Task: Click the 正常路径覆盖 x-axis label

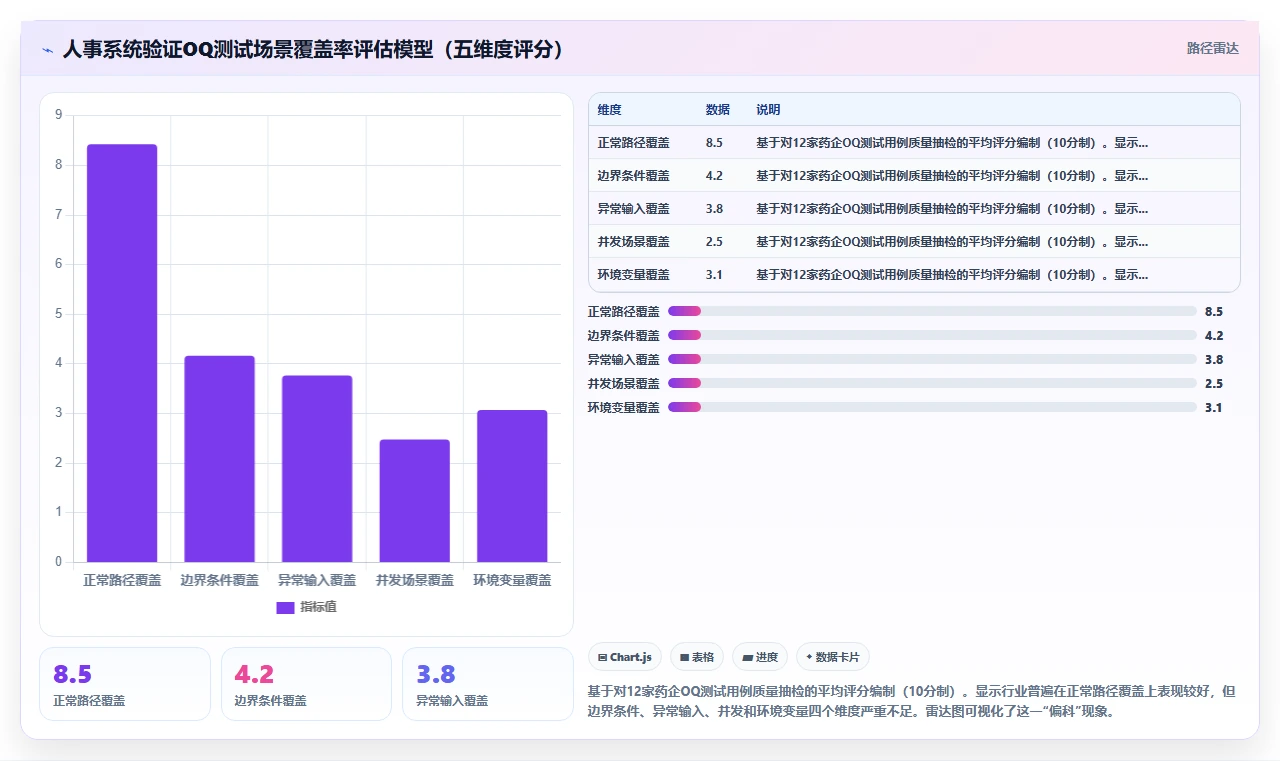Action: coord(122,580)
